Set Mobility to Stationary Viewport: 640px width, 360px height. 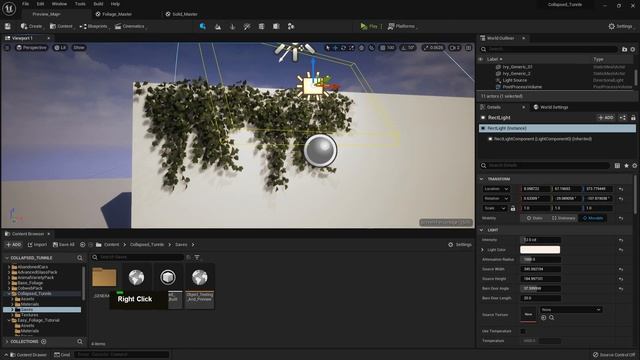[563, 218]
